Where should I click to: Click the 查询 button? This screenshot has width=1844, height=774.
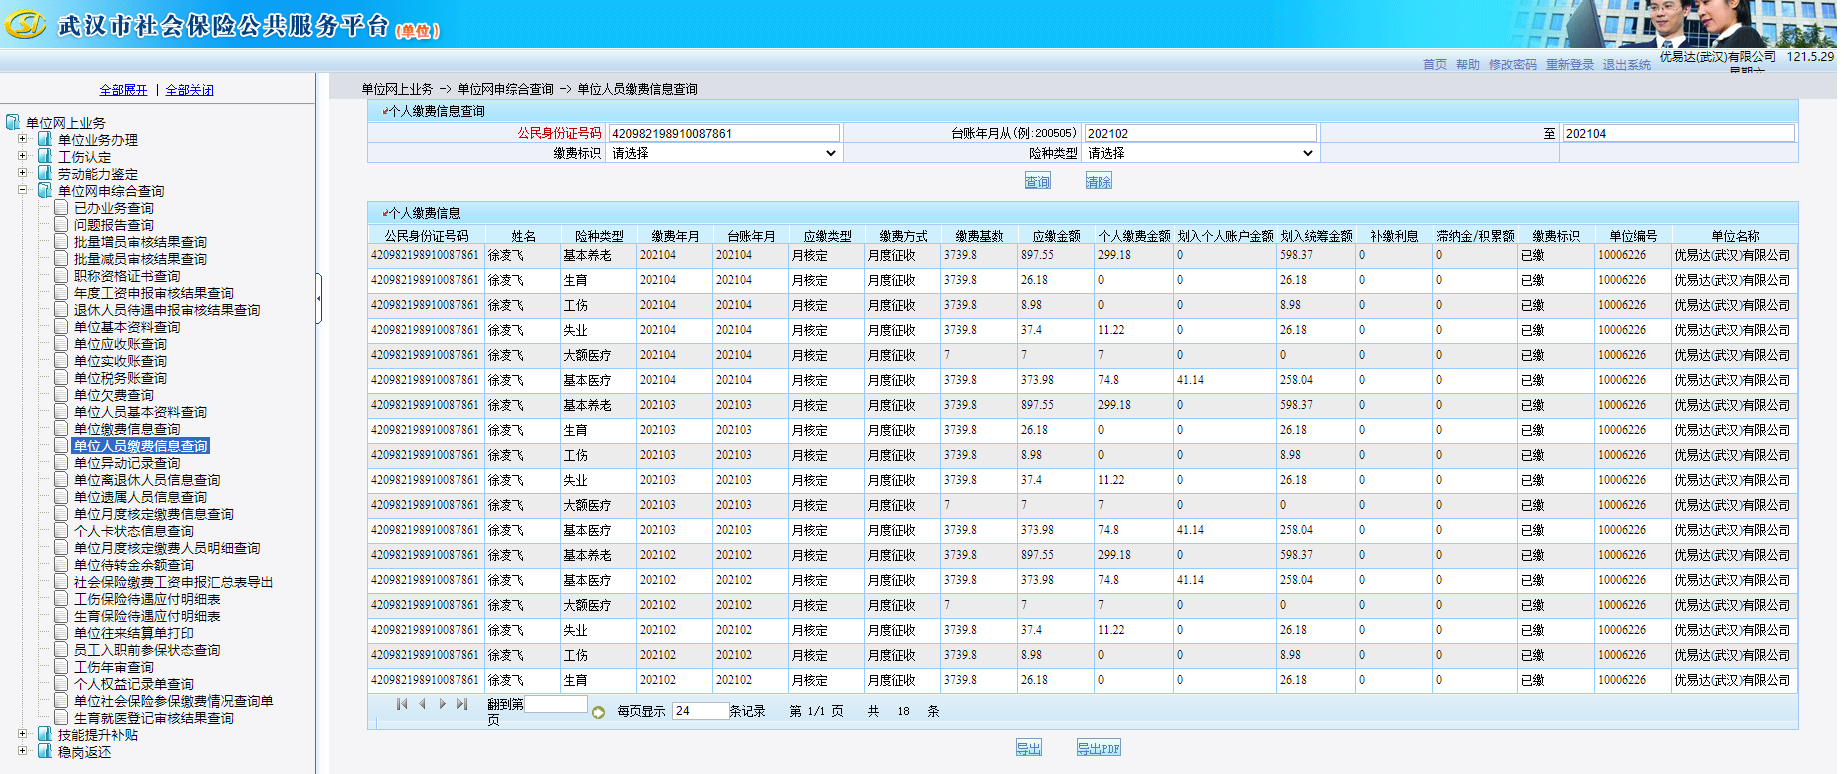point(1037,181)
